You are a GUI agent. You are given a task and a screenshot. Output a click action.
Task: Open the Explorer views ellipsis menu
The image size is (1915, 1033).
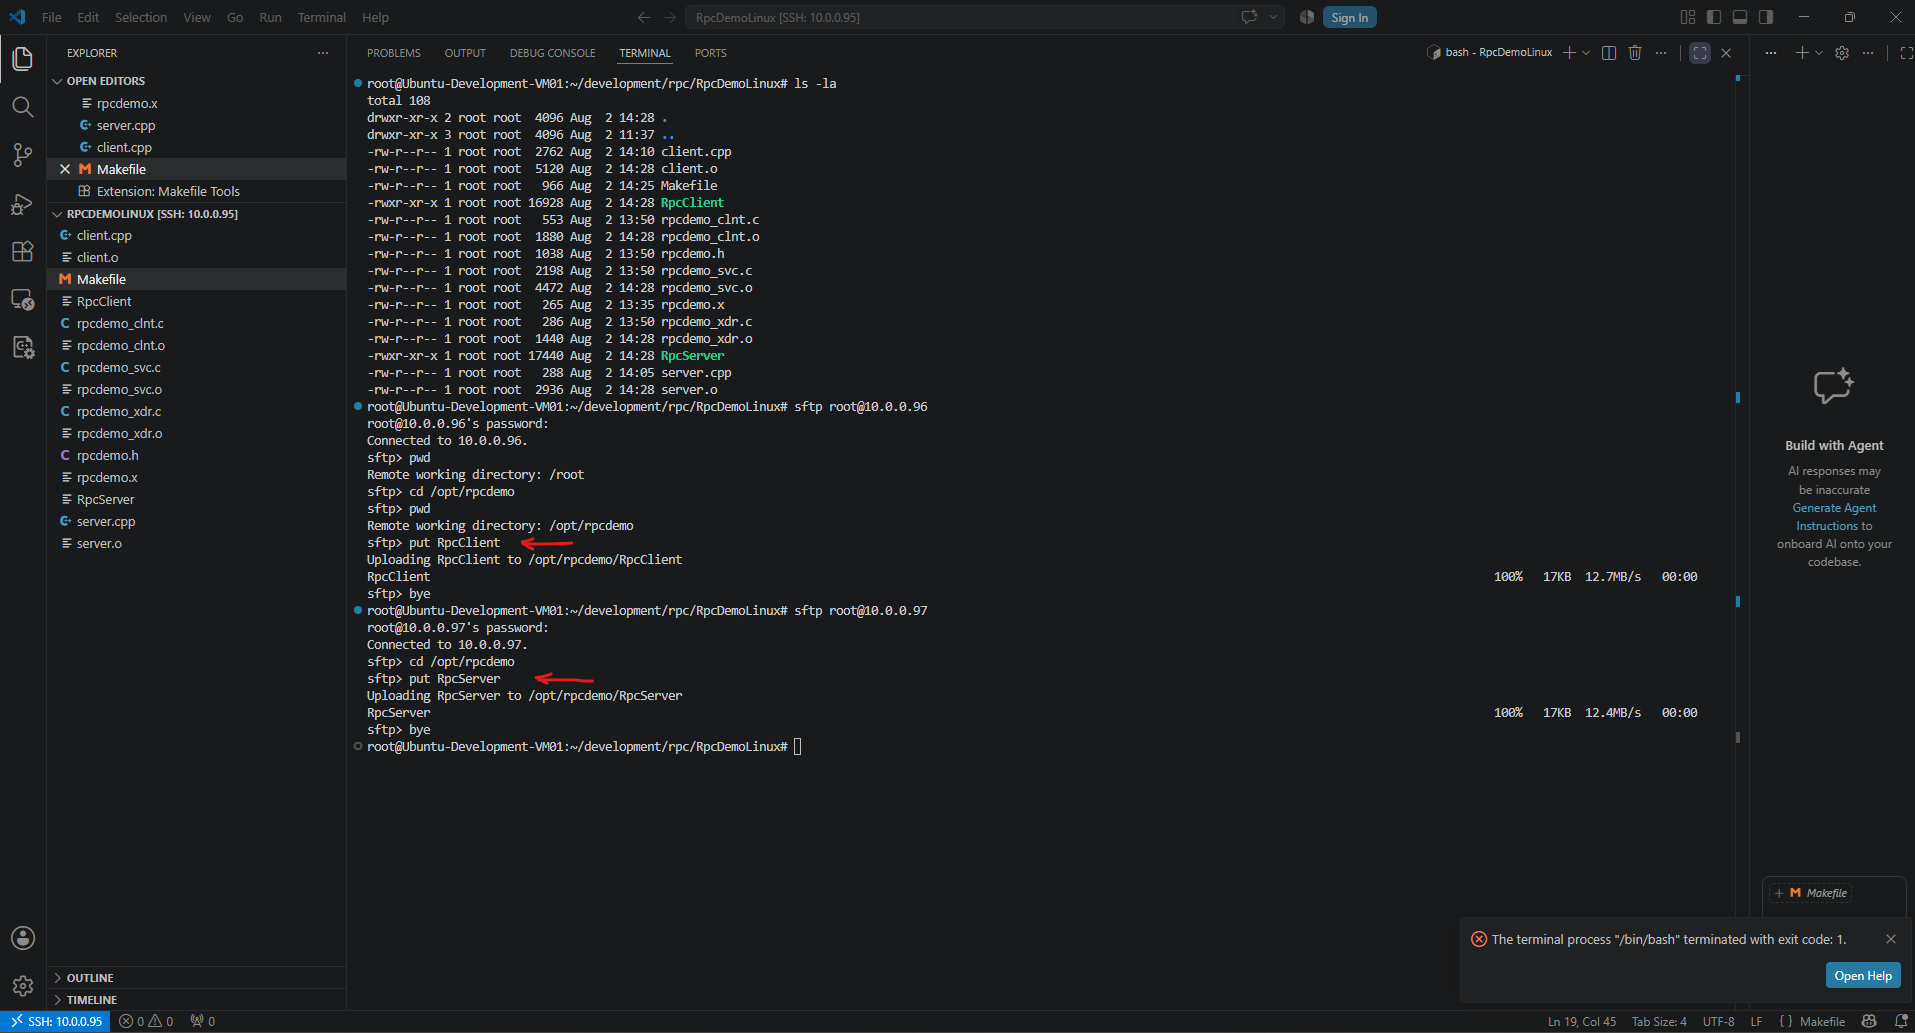pos(323,53)
